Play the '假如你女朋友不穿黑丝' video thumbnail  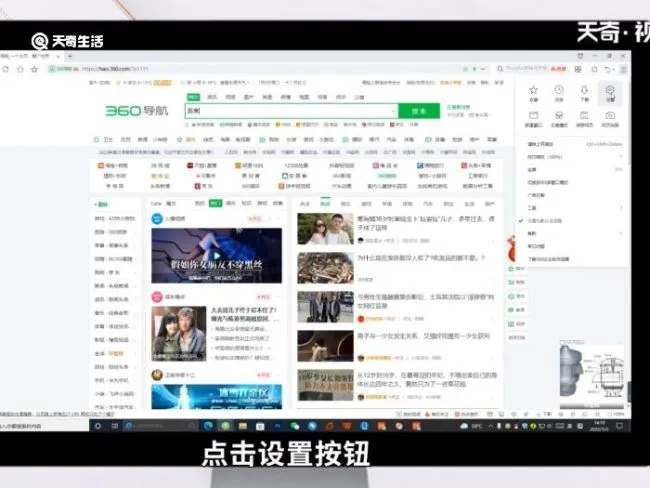[x=217, y=255]
